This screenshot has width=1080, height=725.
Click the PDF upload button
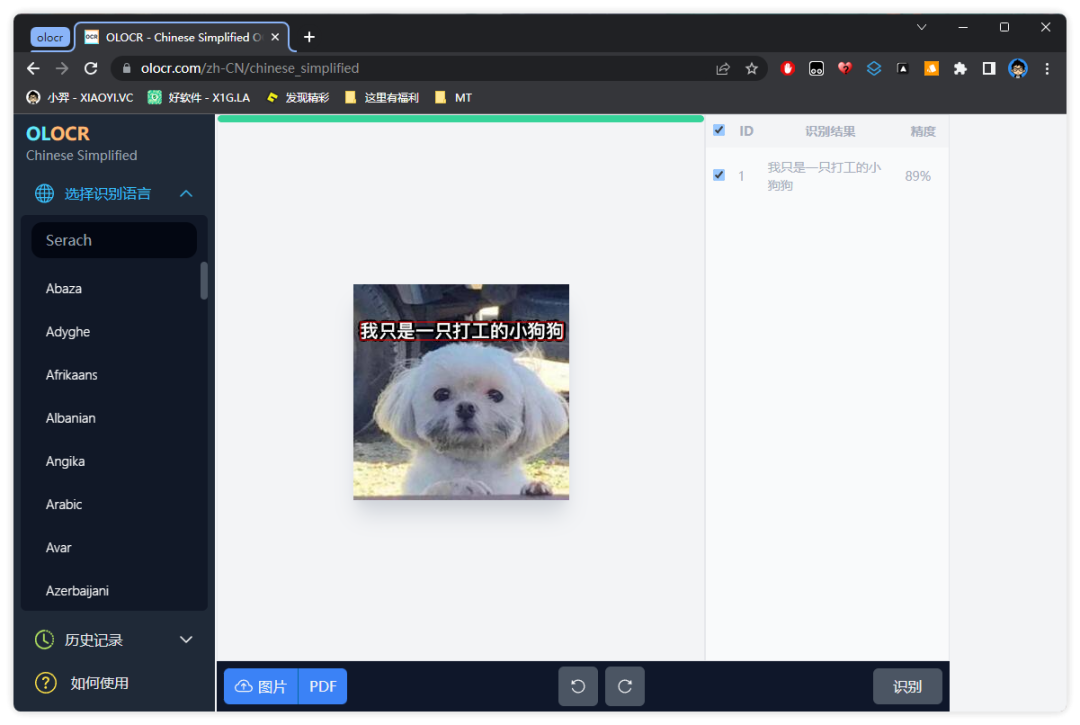(x=323, y=686)
